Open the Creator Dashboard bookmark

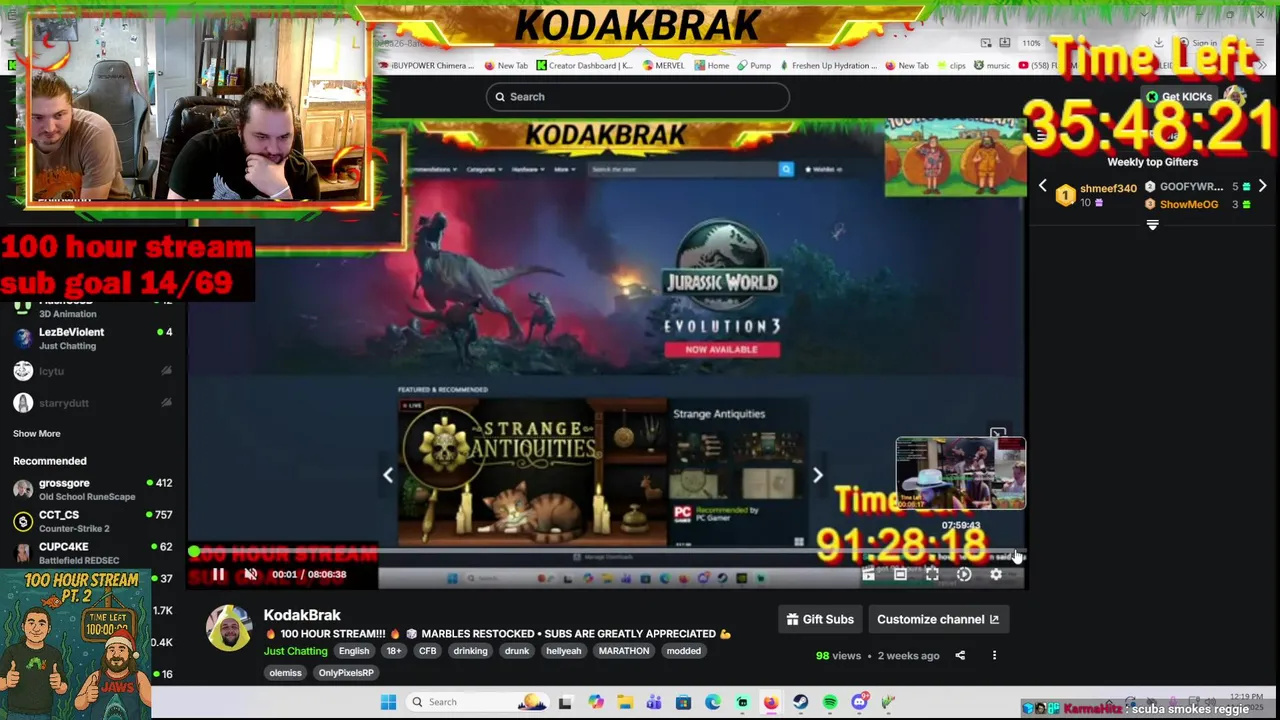[x=584, y=66]
